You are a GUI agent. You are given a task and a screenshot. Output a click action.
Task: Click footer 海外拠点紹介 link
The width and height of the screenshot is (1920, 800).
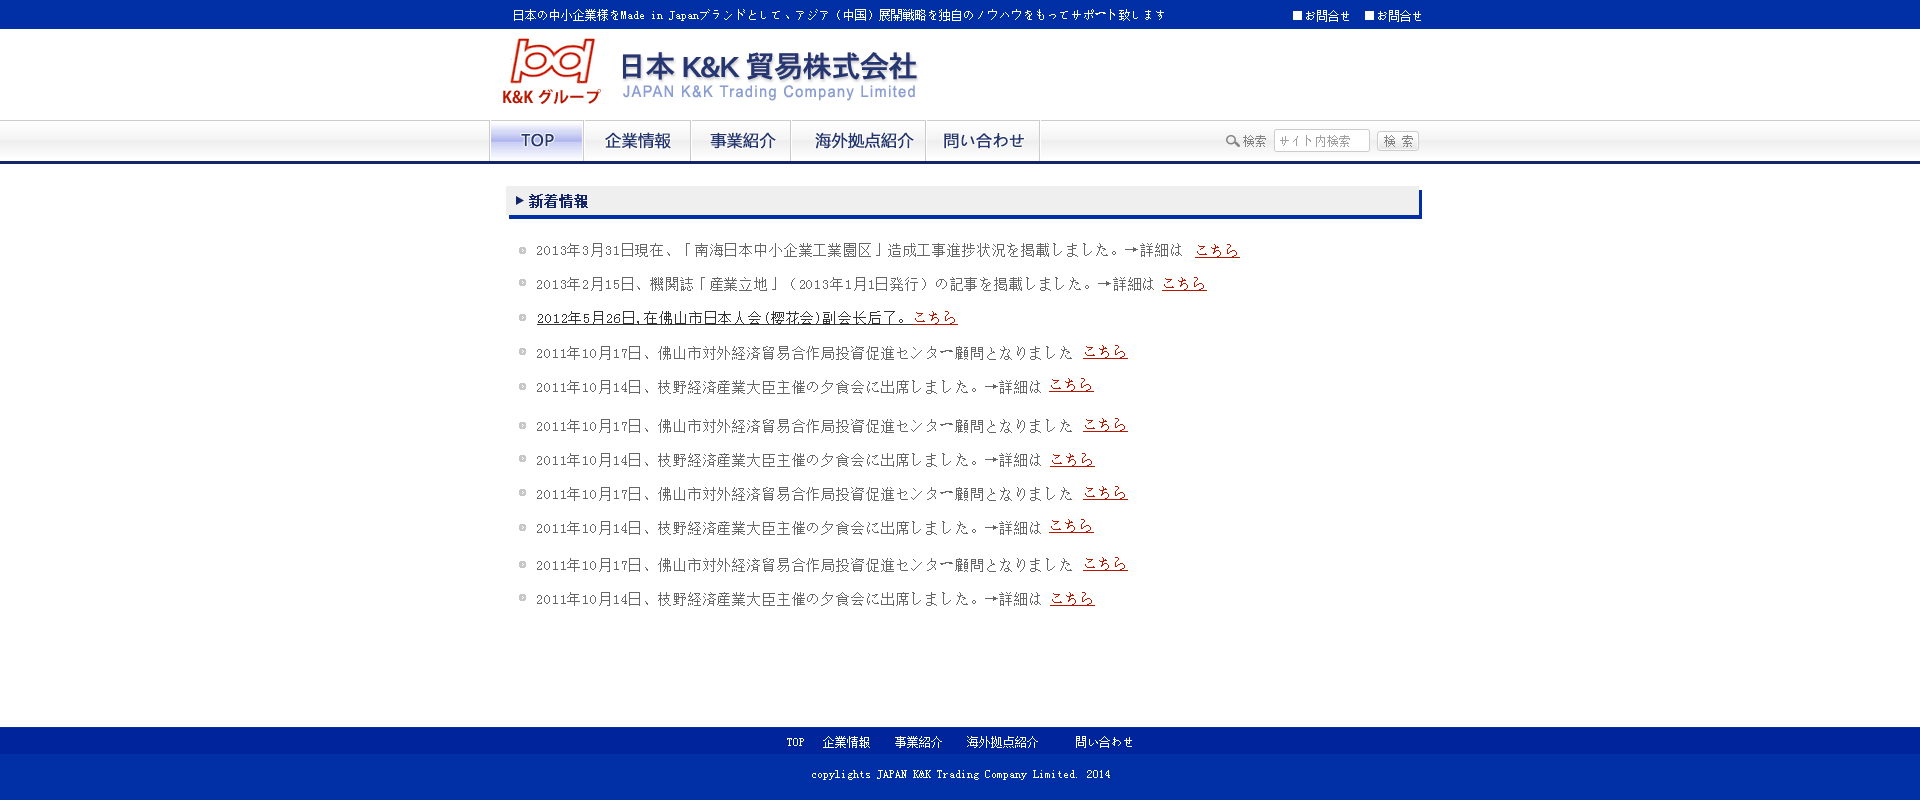point(1002,742)
